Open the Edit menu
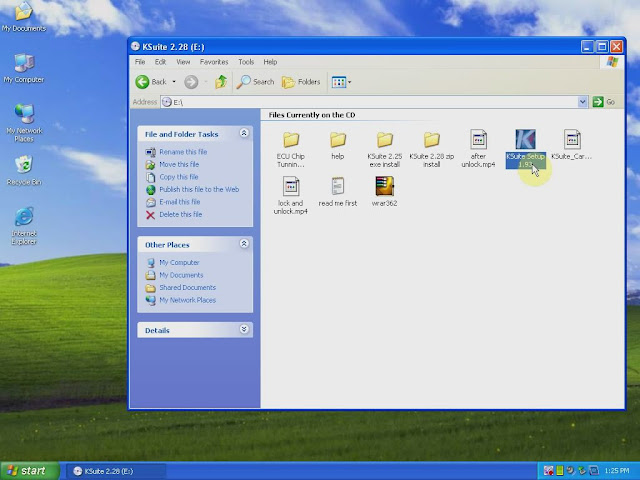The width and height of the screenshot is (640, 480). pos(160,62)
